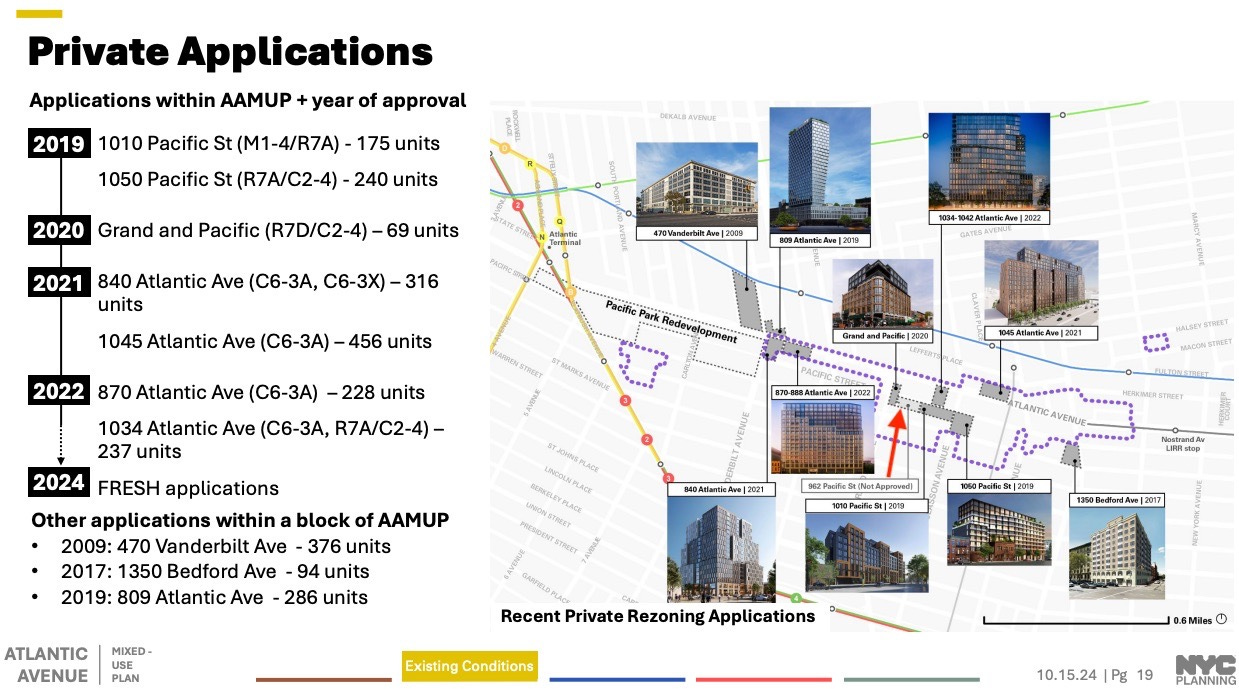Click the red section bar in footer

pos(763,680)
